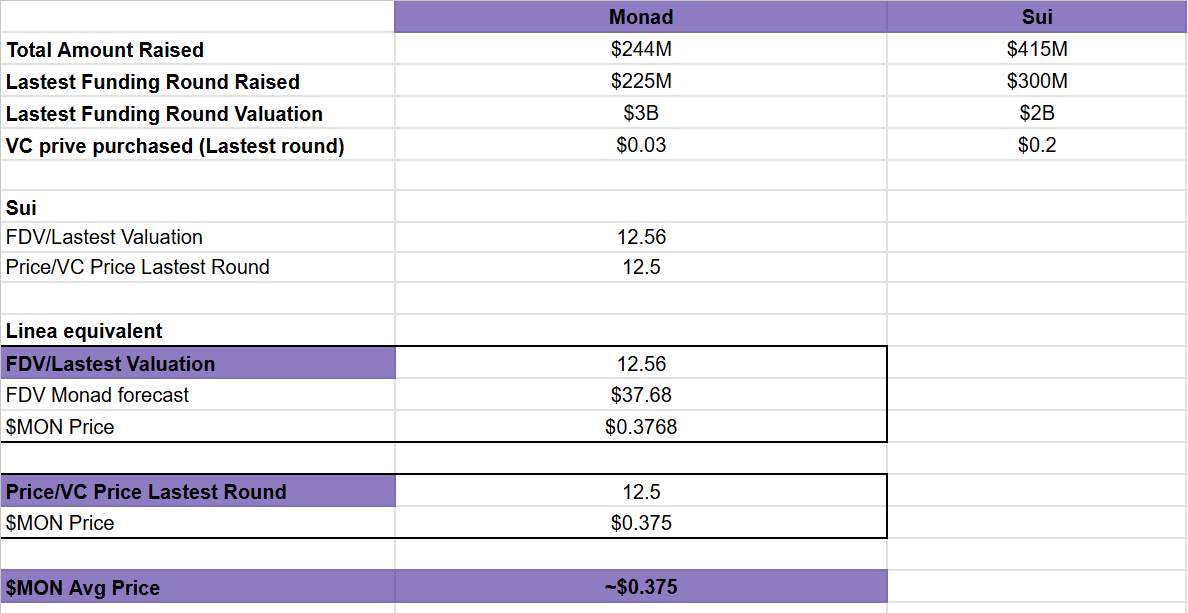Click Sui's $2B valuation cell
Image resolution: width=1188 pixels, height=613 pixels.
(x=1037, y=113)
